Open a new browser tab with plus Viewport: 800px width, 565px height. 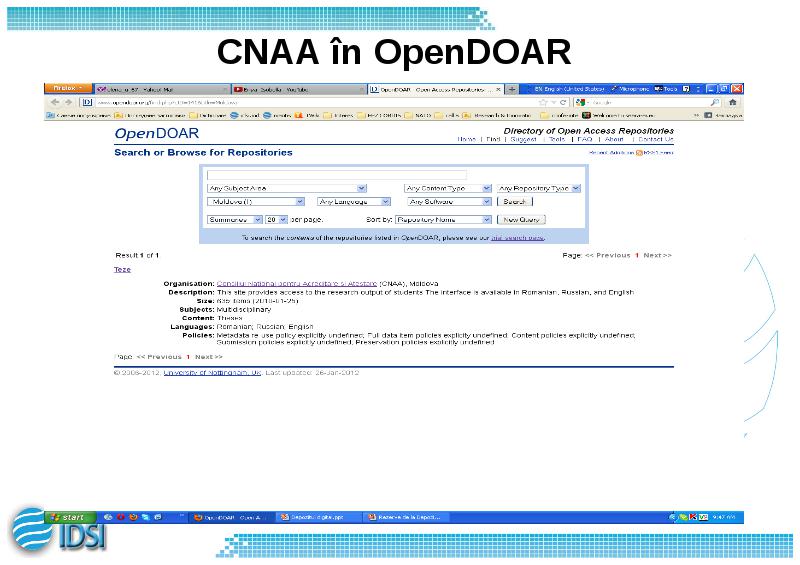click(512, 89)
